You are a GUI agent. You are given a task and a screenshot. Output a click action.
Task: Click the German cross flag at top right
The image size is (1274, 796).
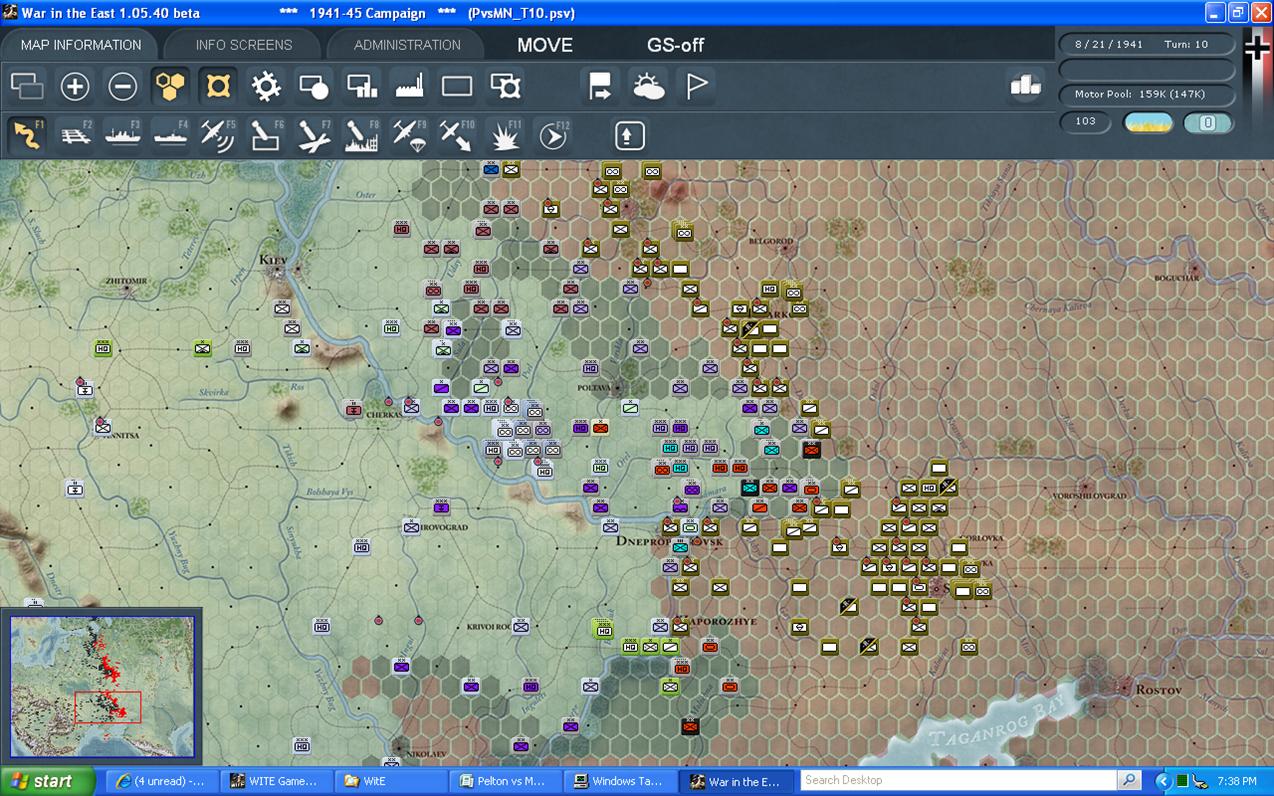click(x=1257, y=48)
